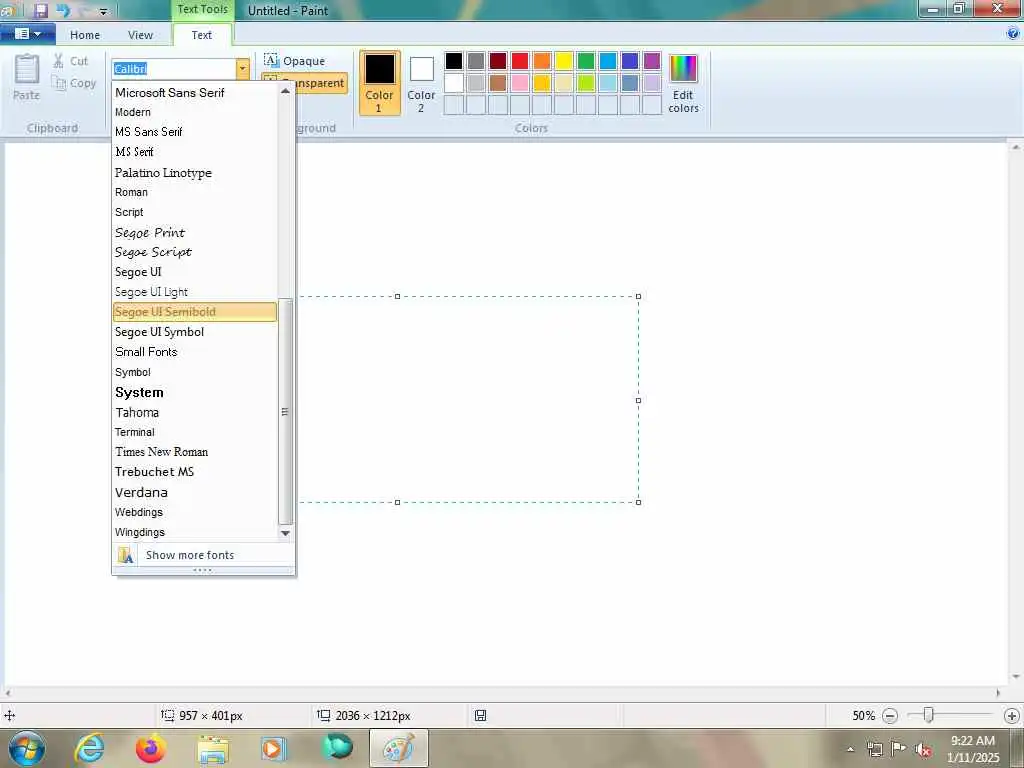Choose Segoe UI Semibold font

point(195,312)
